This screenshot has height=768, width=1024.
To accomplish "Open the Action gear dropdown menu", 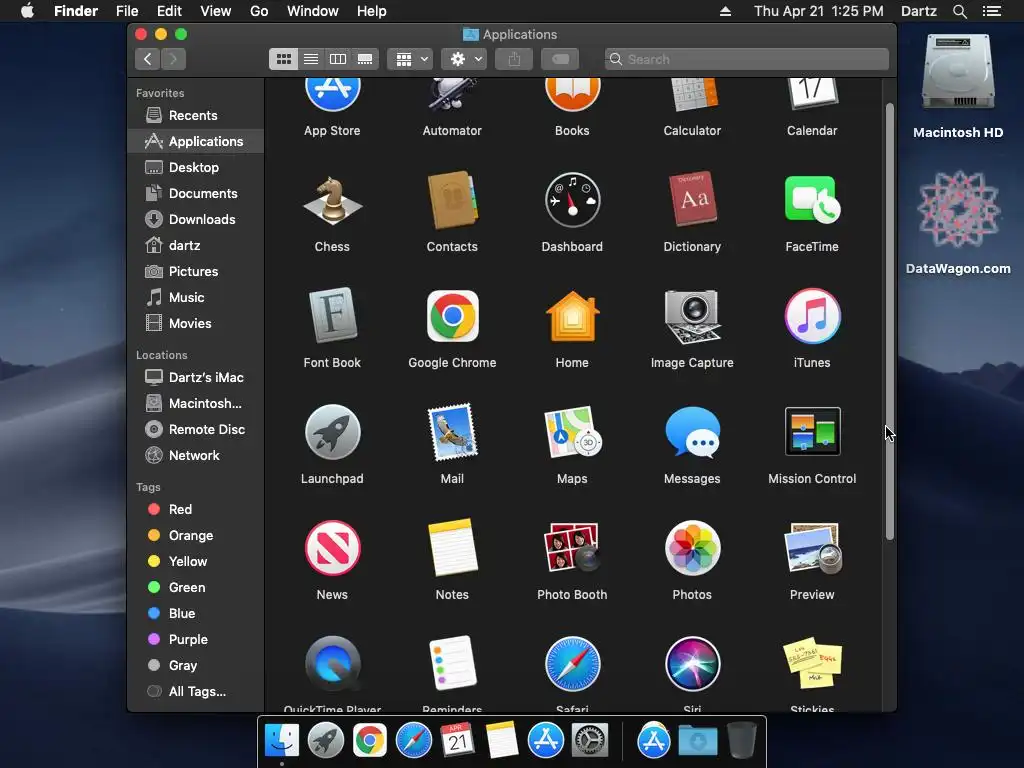I will pos(464,59).
